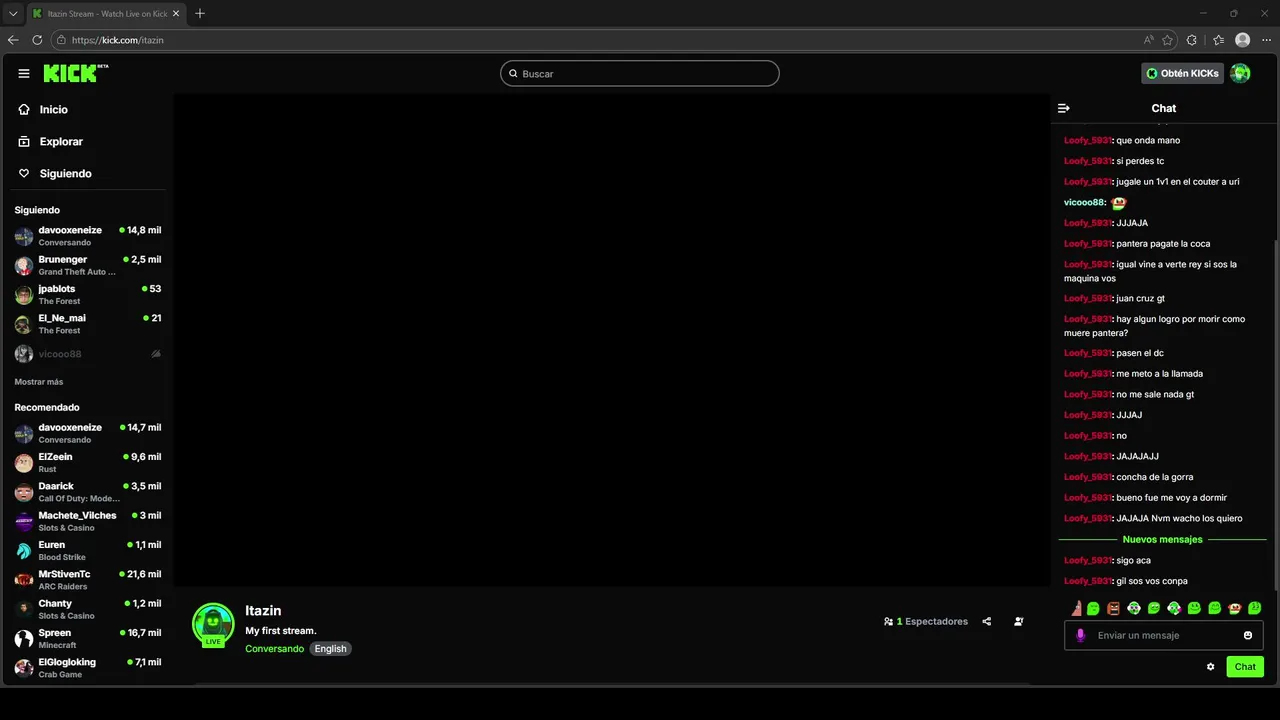The image size is (1280, 720).
Task: Open followed channel Brunenger
Action: point(87,265)
